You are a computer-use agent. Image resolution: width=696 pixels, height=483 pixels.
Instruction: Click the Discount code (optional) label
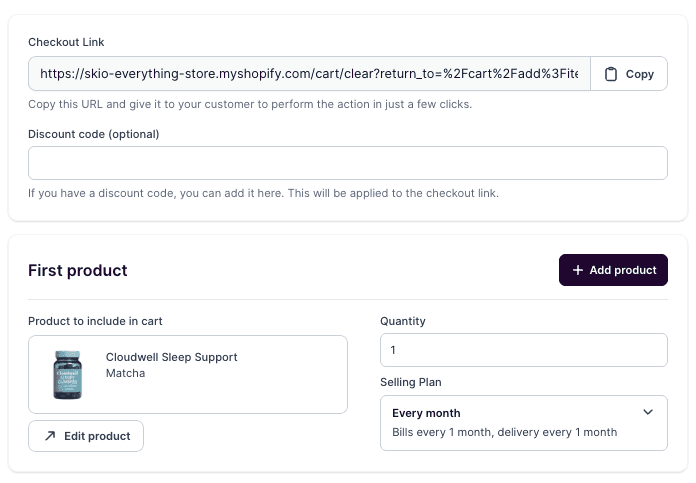click(x=94, y=133)
